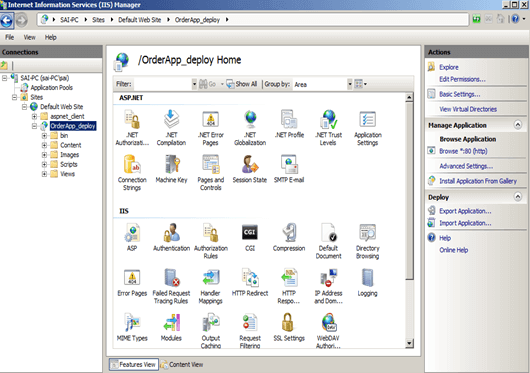530x373 pixels.
Task: Click the Back navigation button
Action: pyautogui.click(x=7, y=20)
